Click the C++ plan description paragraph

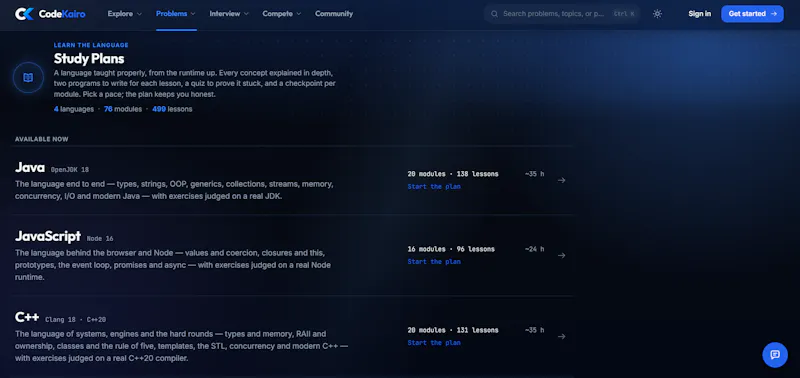[182, 346]
